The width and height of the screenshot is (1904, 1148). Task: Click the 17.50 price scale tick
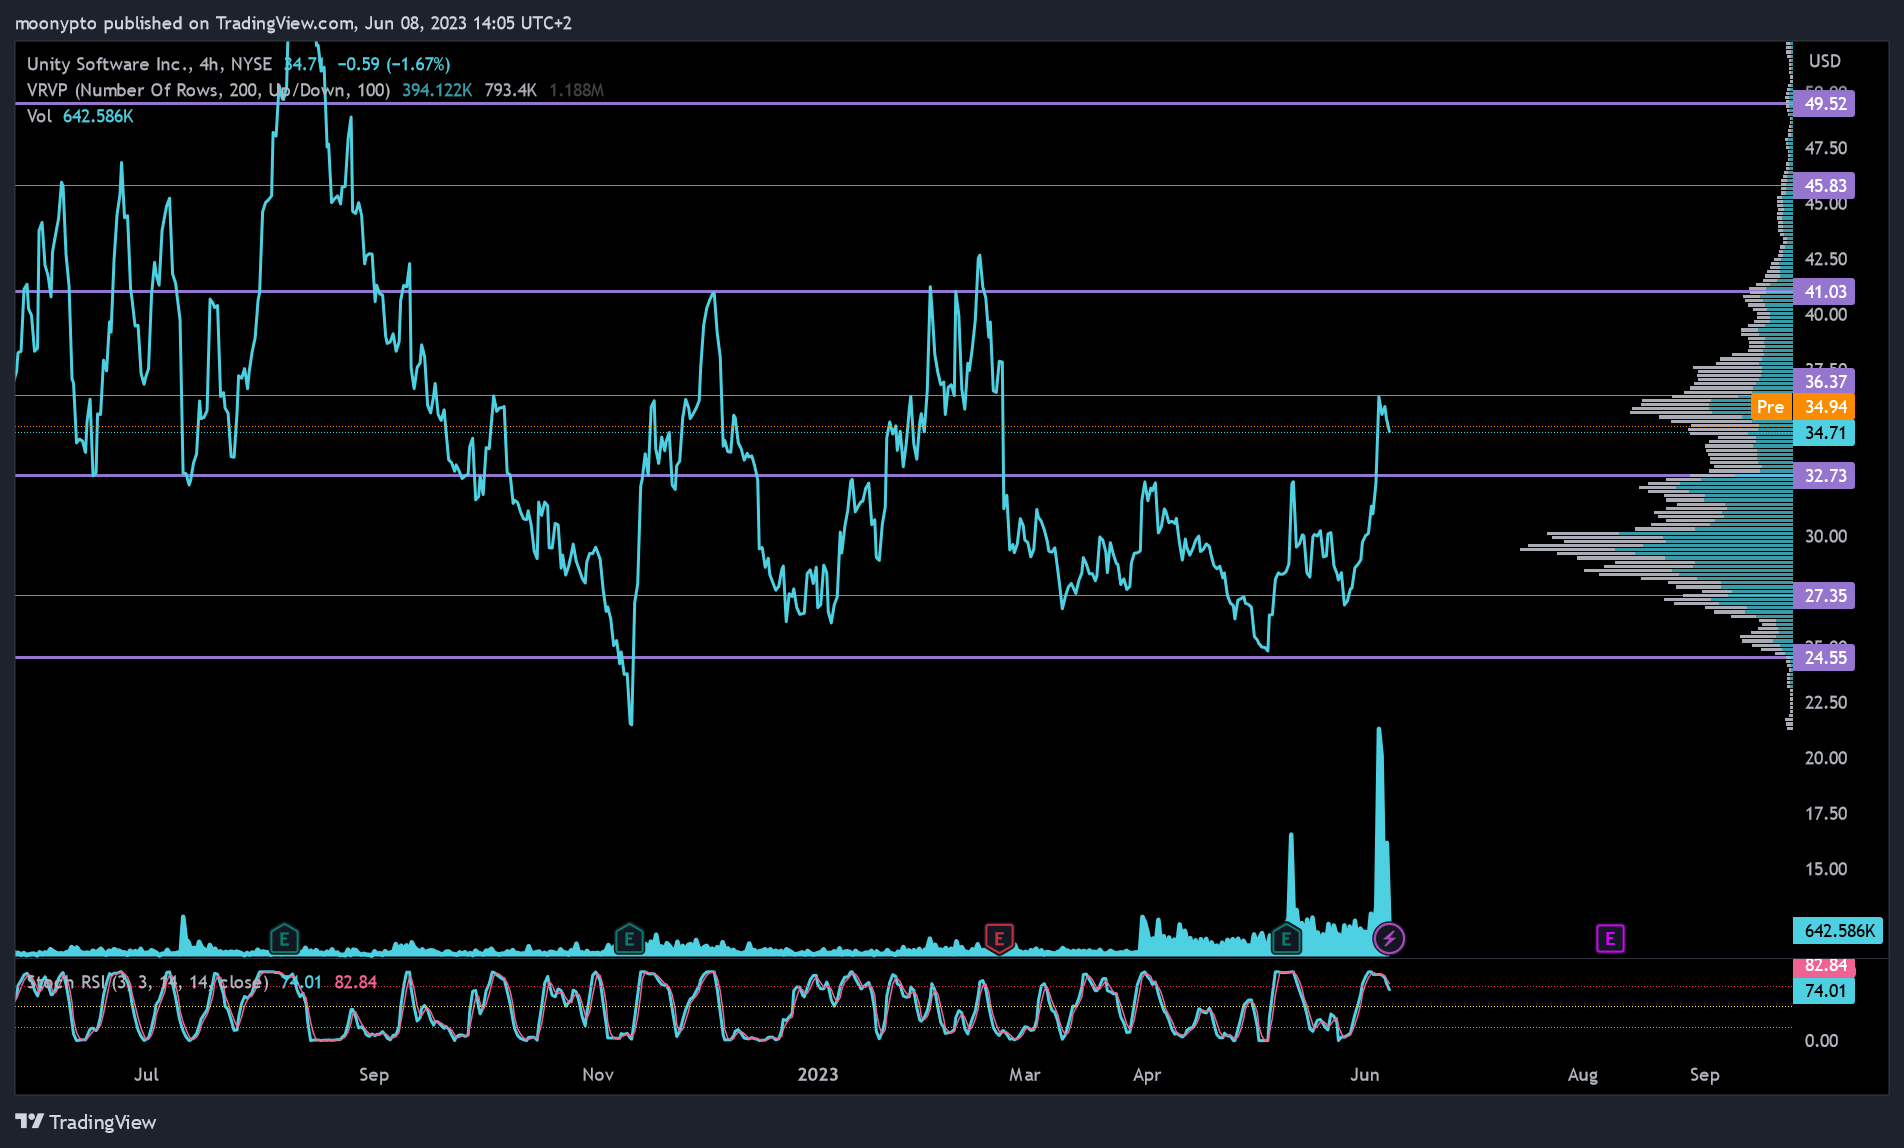(1826, 814)
